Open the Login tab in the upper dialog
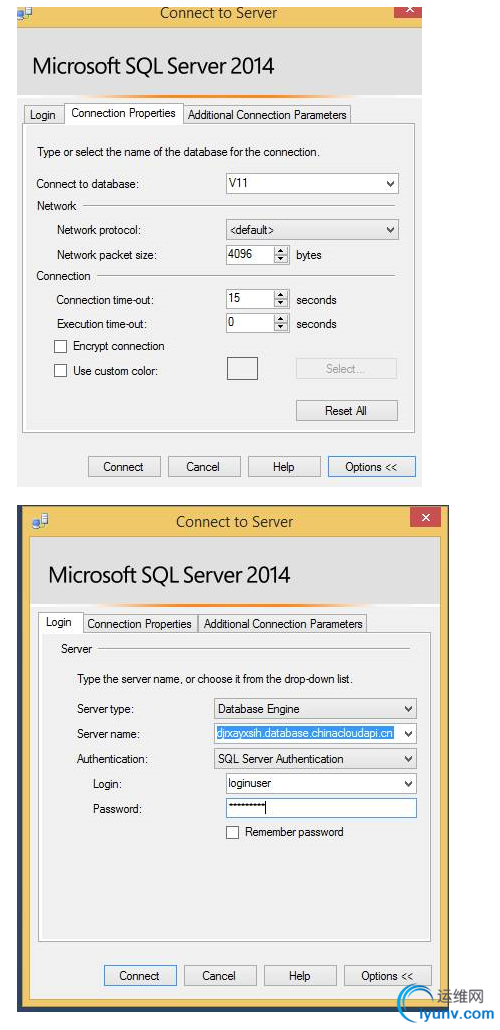The width and height of the screenshot is (500, 1030). [43, 114]
